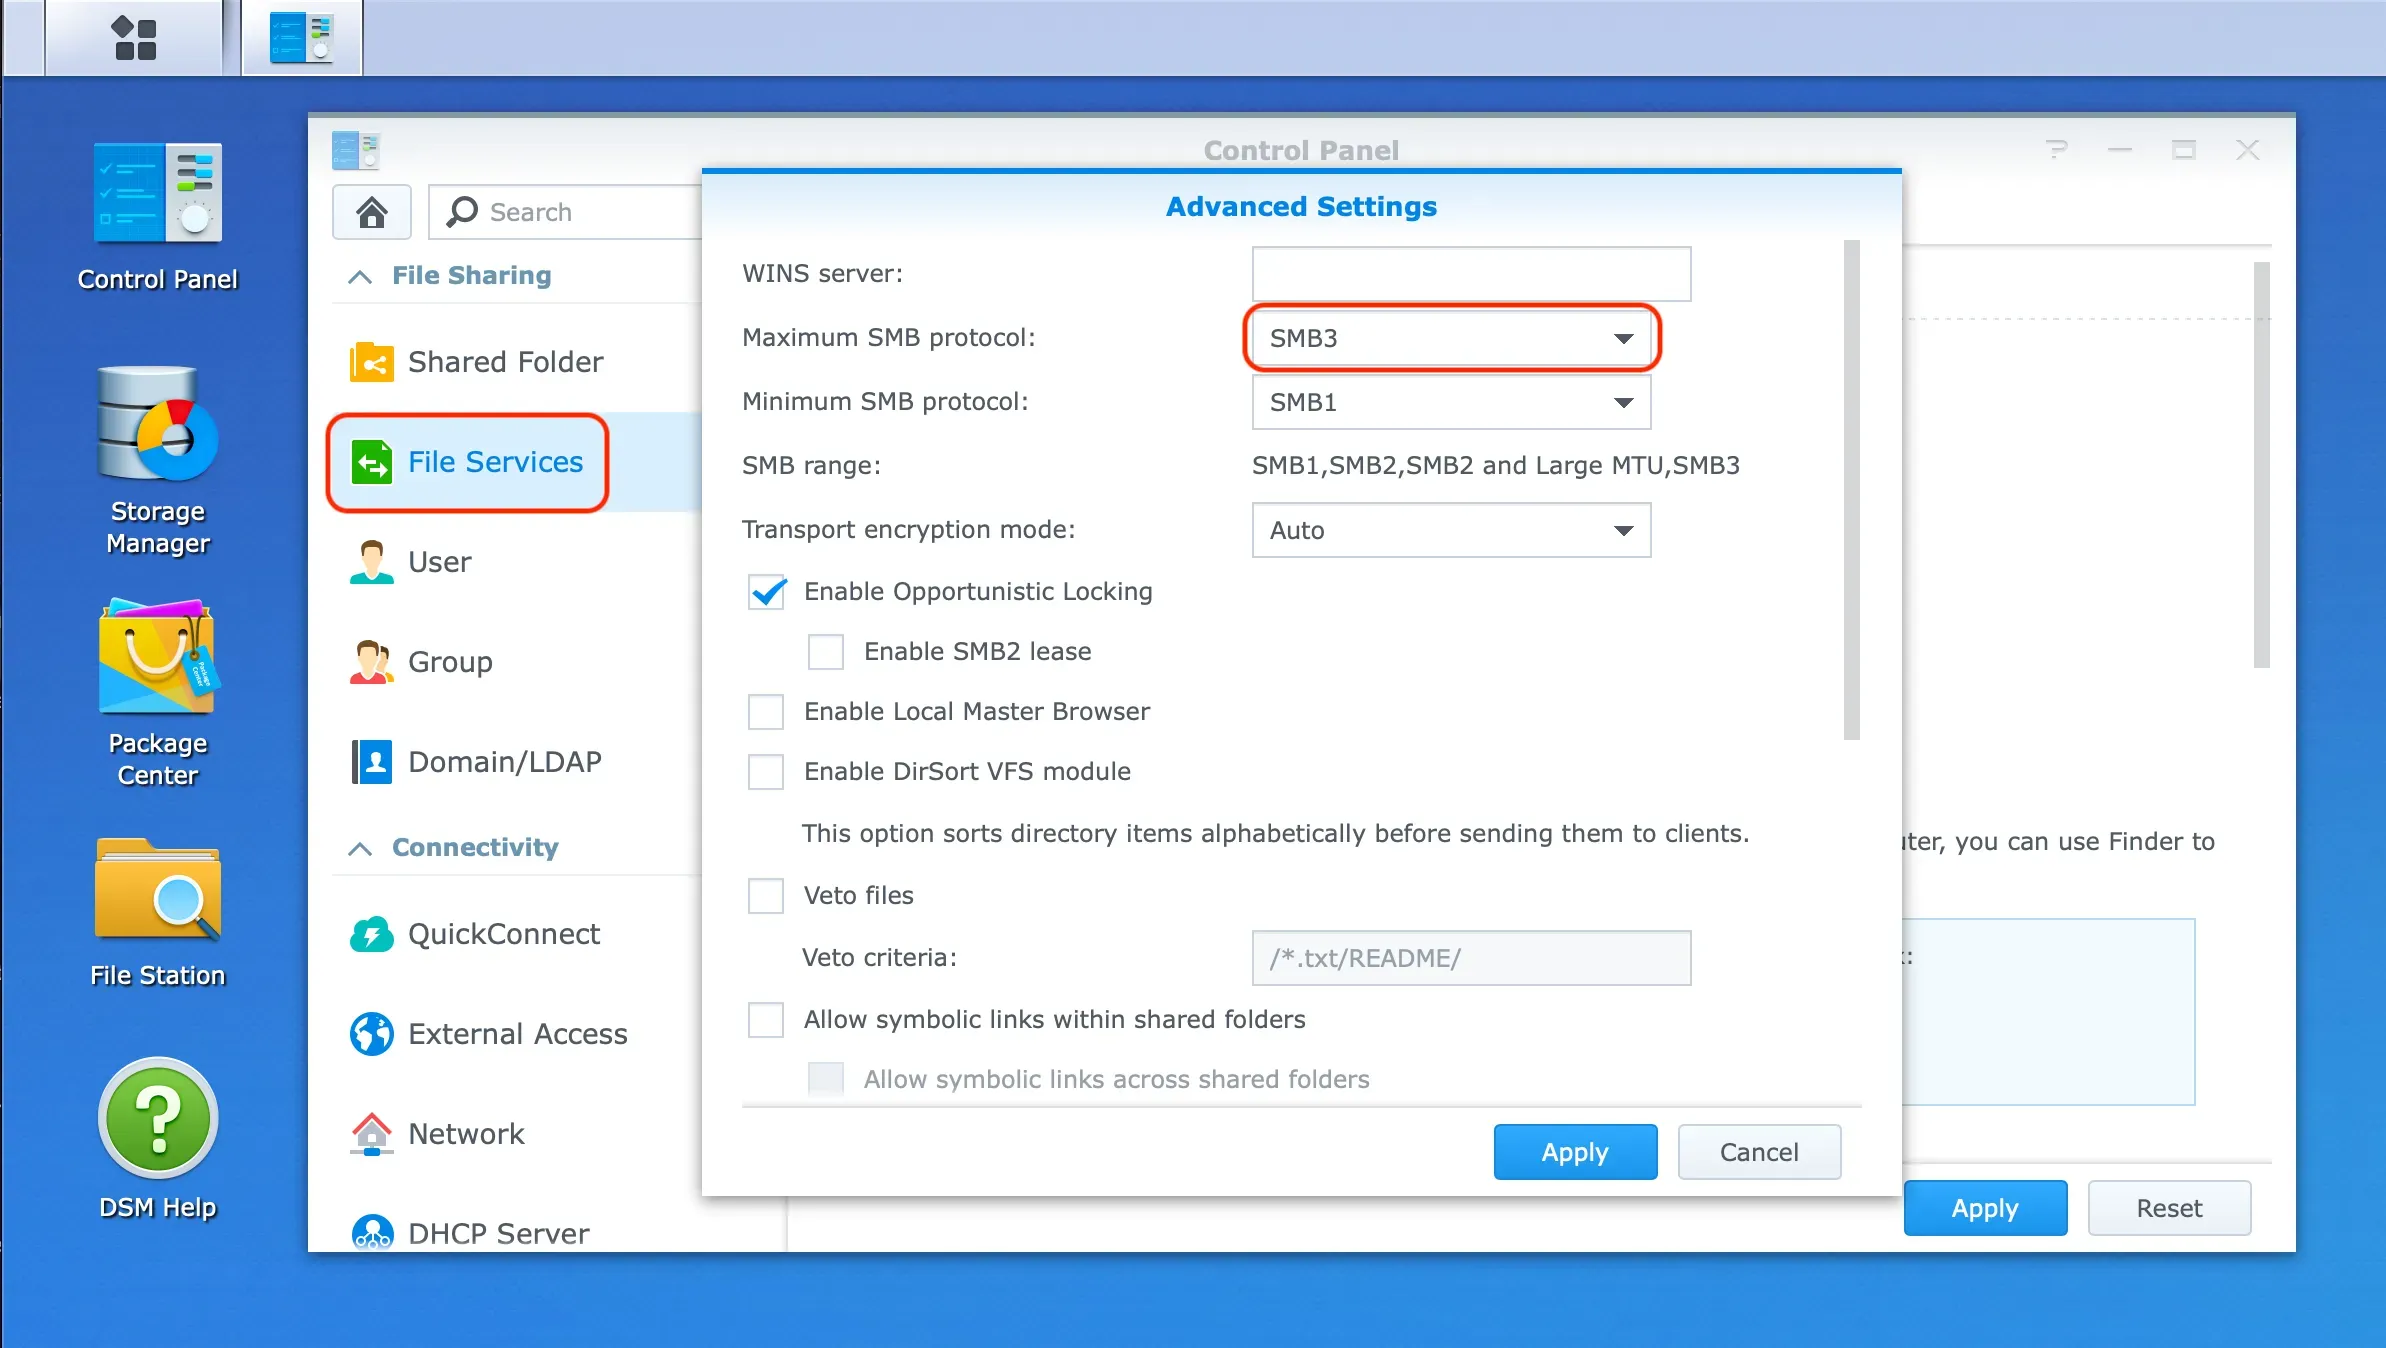
Task: Collapse the File Sharing section
Action: 361,275
